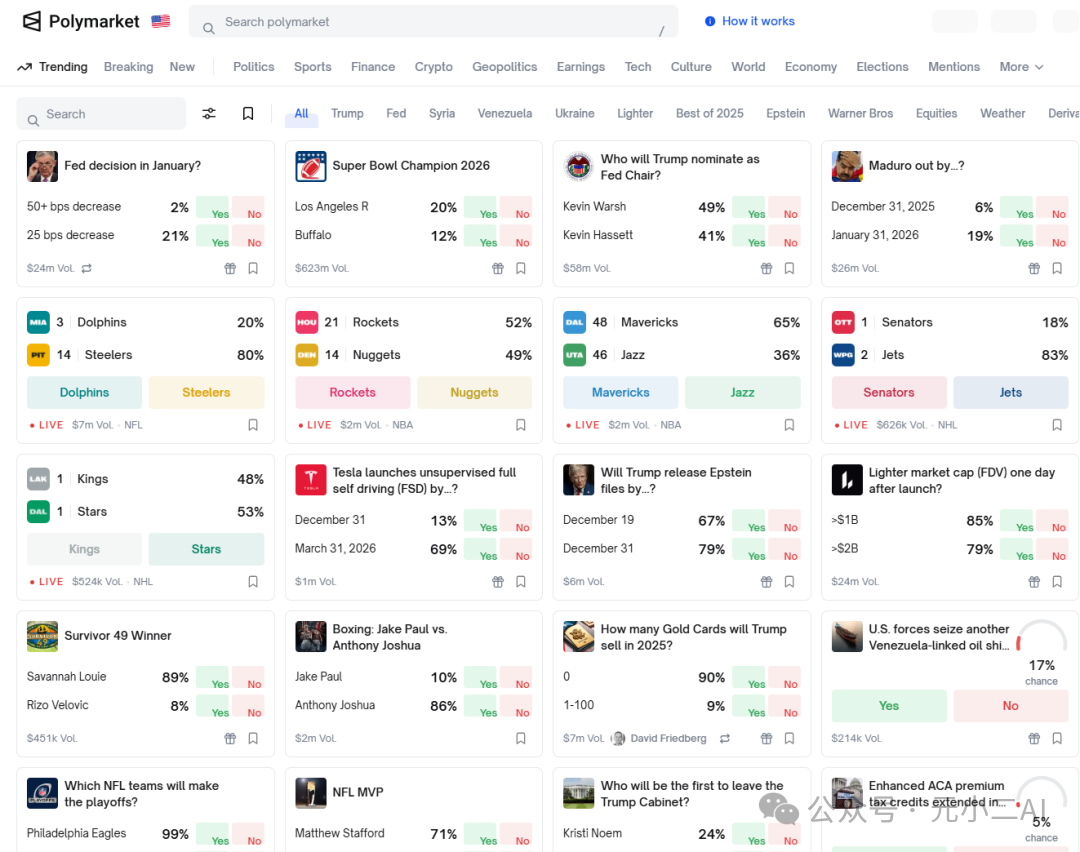Buy No on Buffalo Super Bowl

pyautogui.click(x=516, y=236)
